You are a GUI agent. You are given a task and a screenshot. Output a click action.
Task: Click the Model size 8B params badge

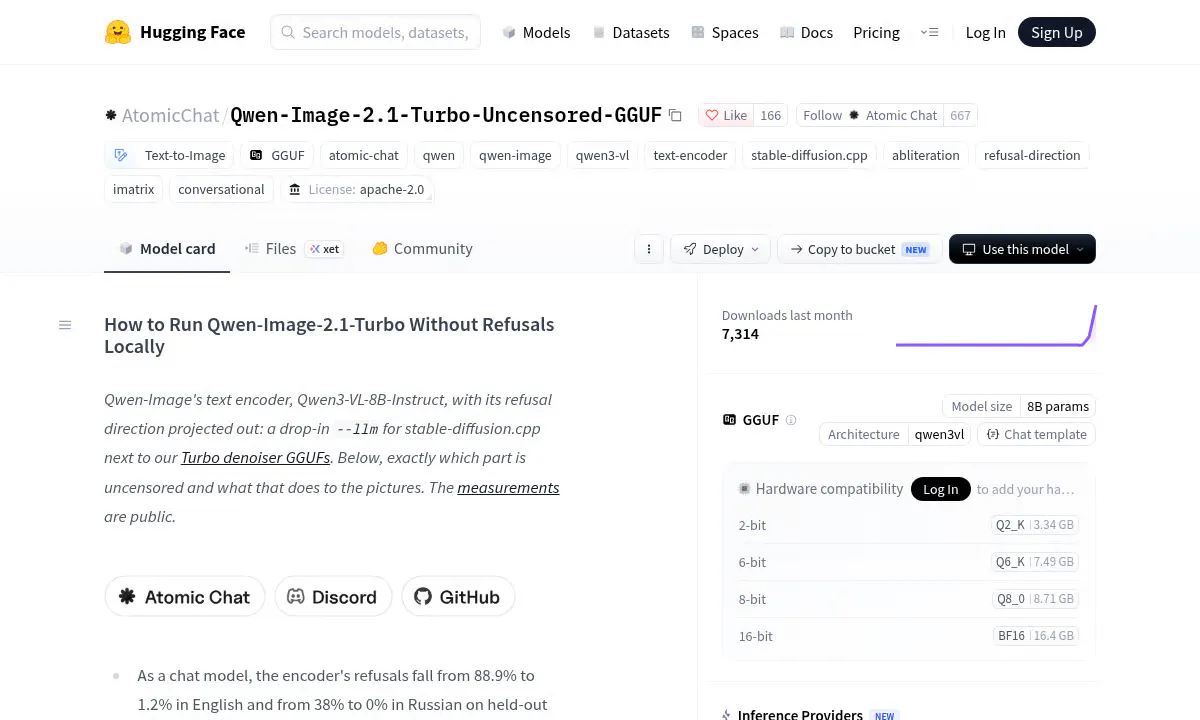click(1019, 406)
